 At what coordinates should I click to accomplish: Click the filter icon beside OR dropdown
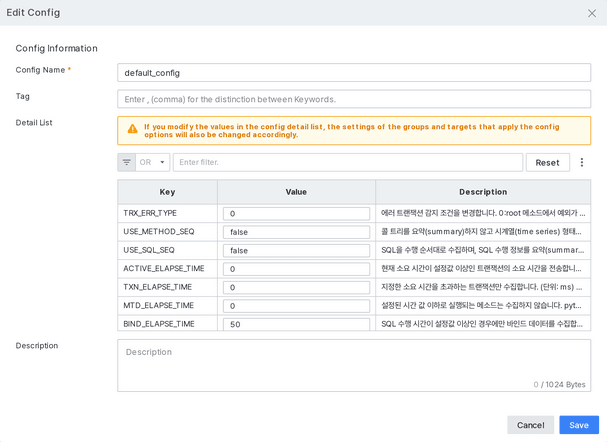point(127,162)
